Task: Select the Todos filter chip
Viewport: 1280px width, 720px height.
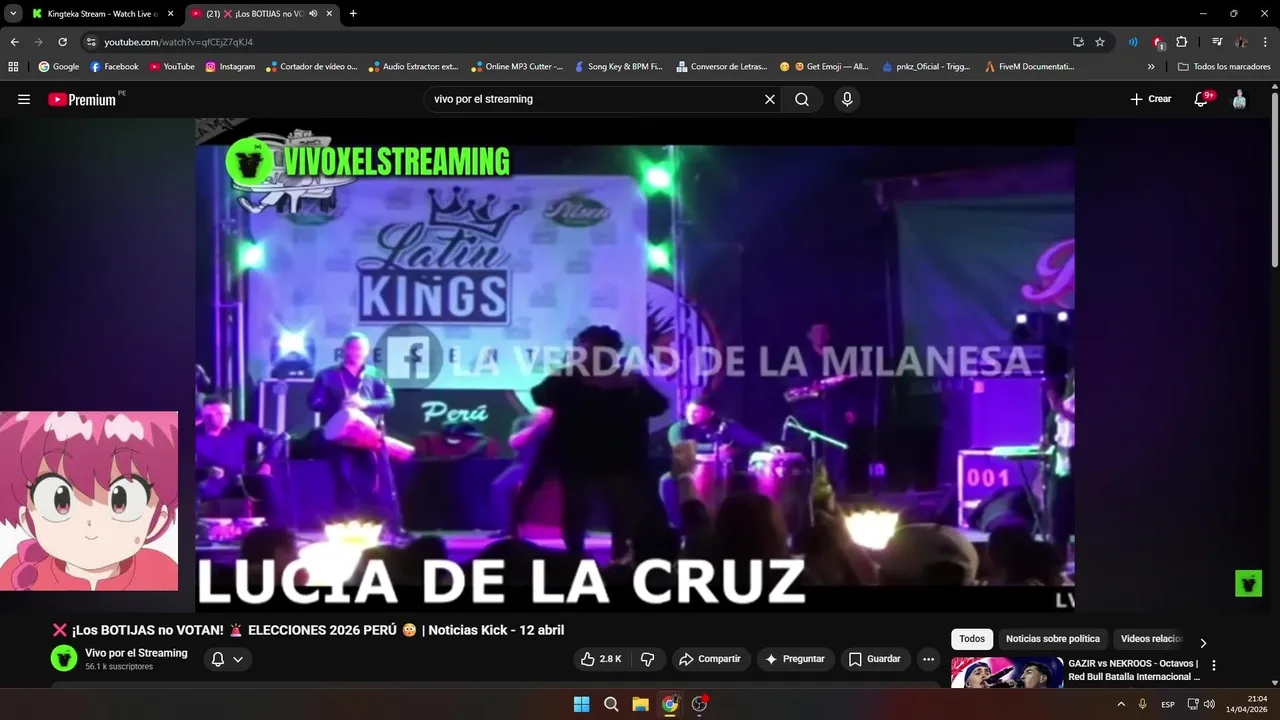Action: (972, 639)
